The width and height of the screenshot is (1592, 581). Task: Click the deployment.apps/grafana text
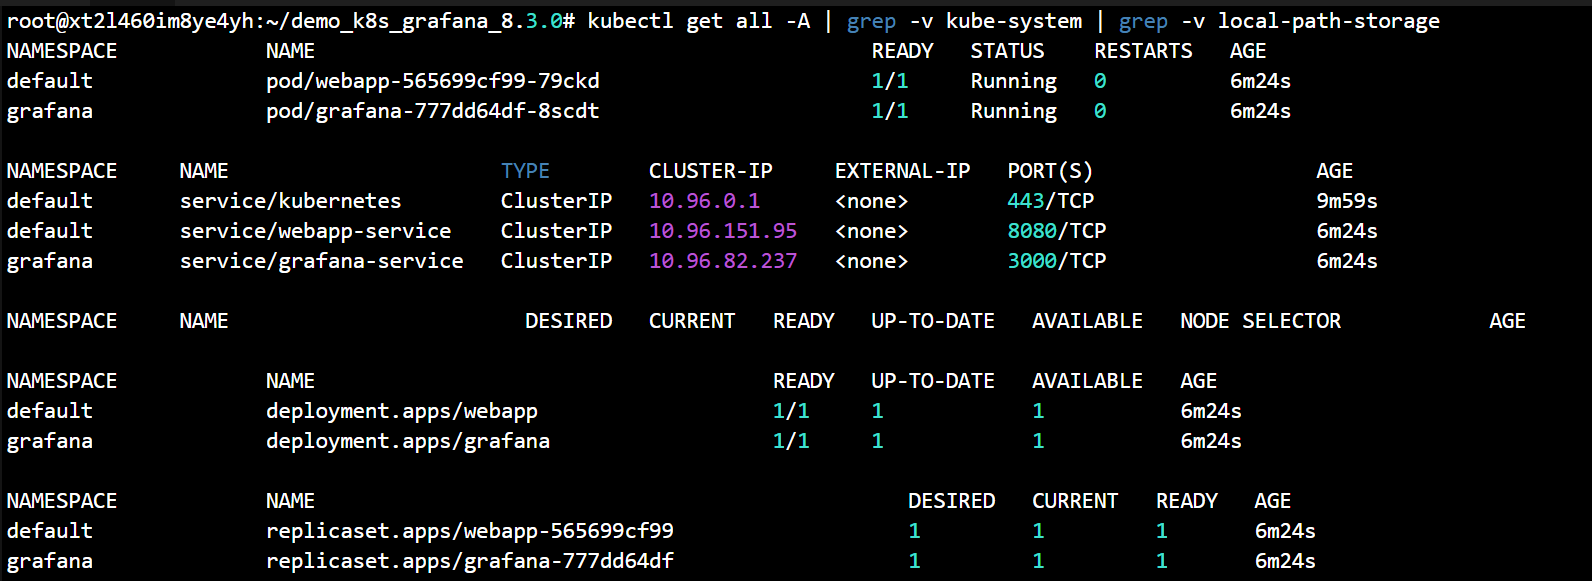[407, 441]
